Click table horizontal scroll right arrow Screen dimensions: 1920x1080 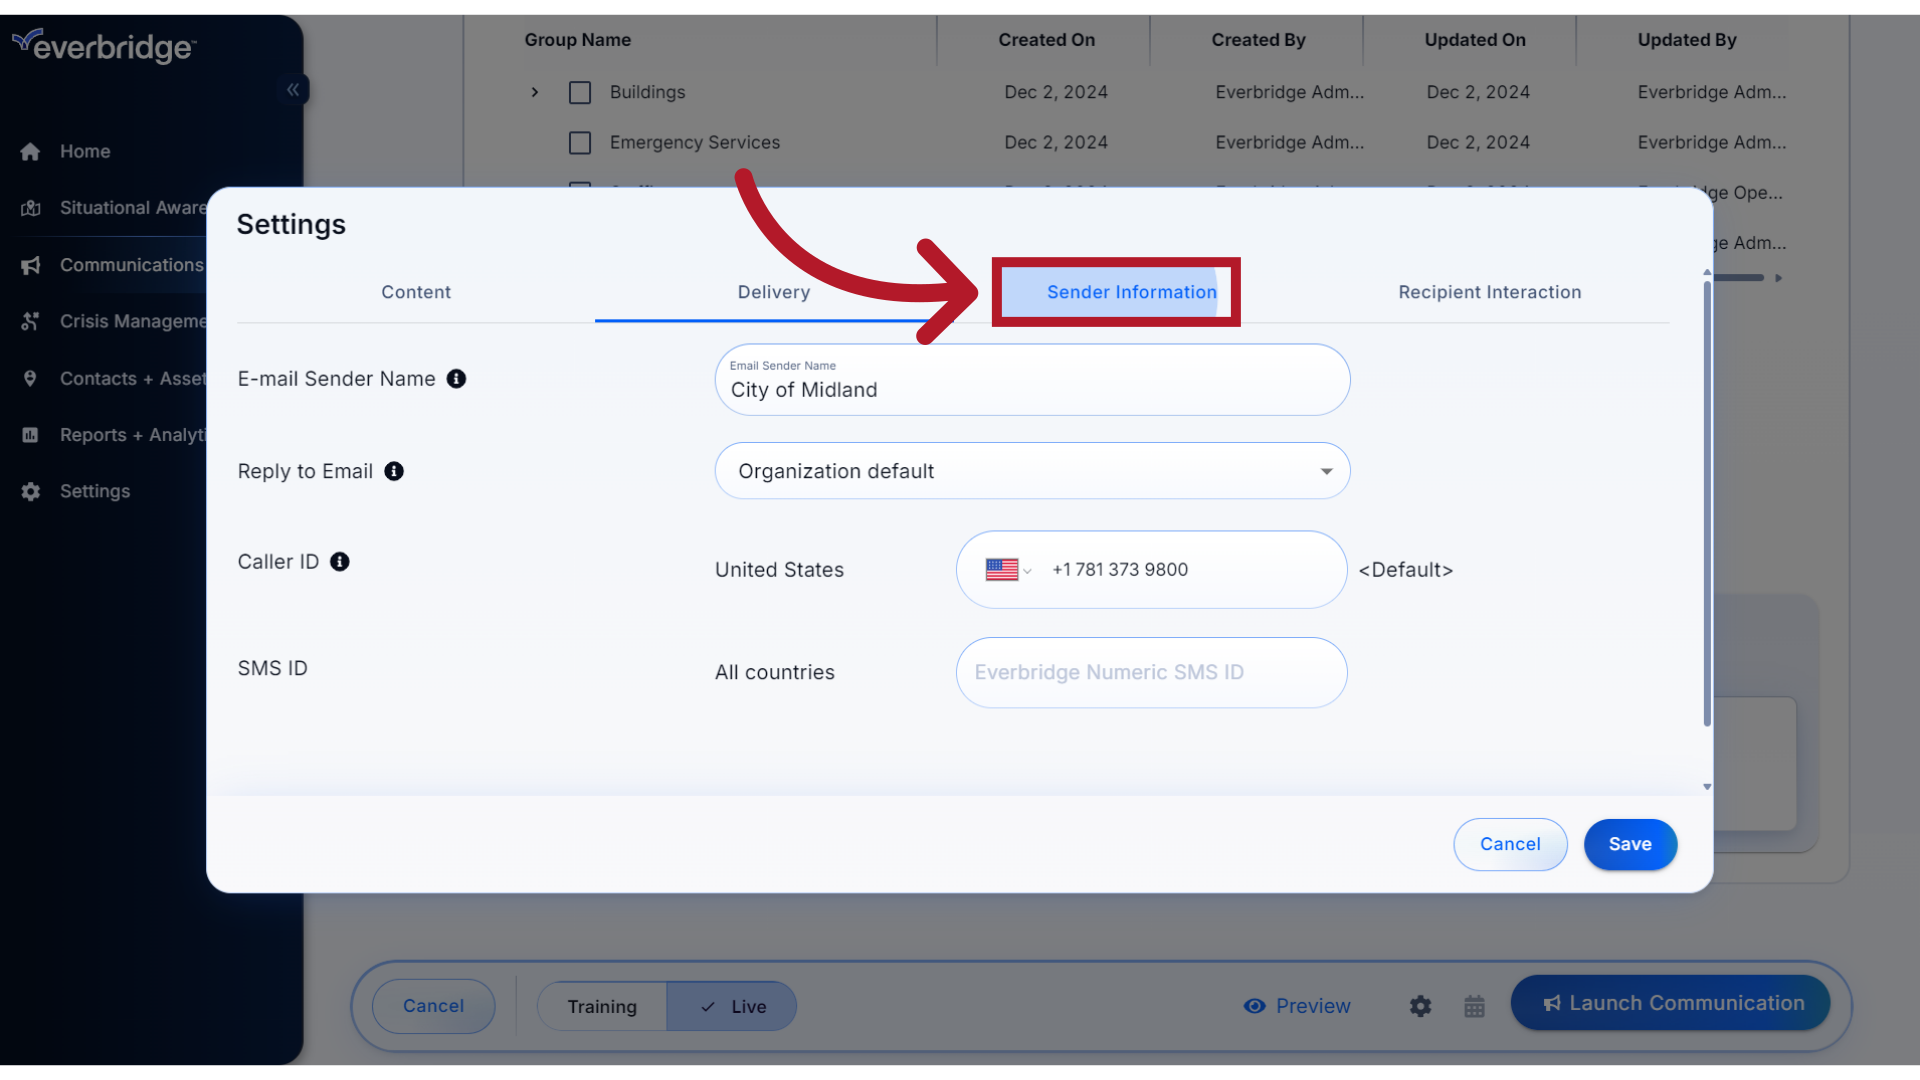(1779, 278)
